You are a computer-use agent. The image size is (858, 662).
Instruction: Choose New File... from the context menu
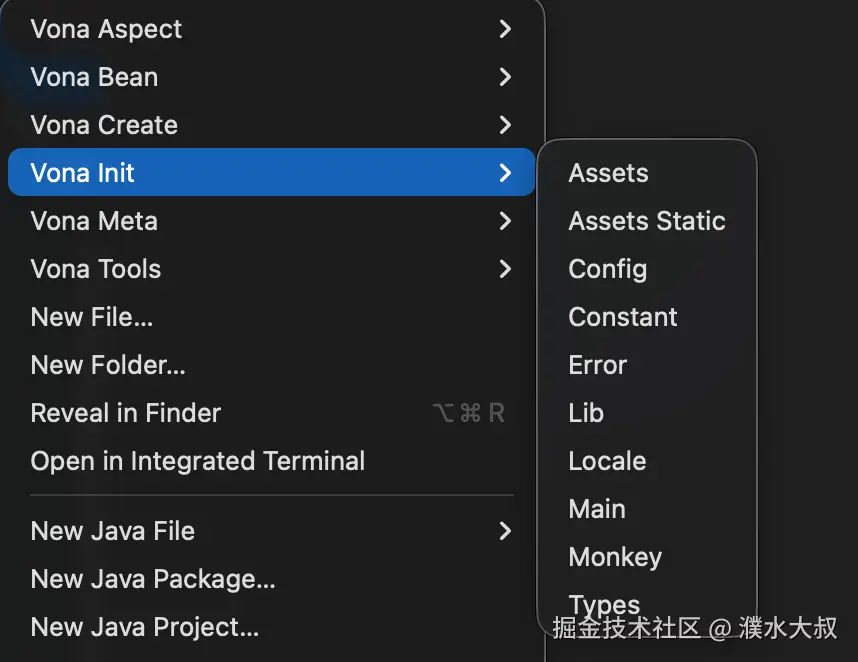coord(92,317)
